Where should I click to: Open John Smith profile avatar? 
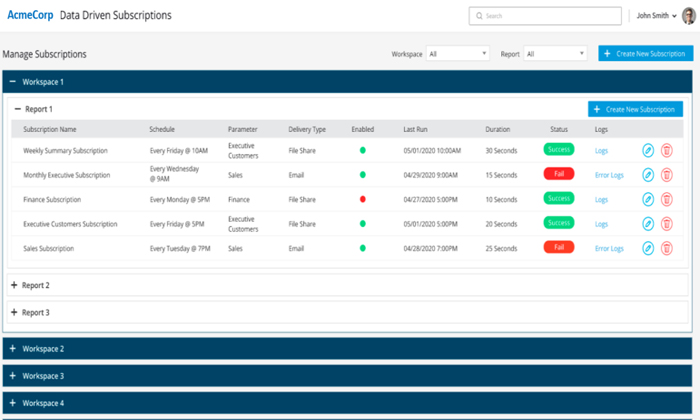689,16
